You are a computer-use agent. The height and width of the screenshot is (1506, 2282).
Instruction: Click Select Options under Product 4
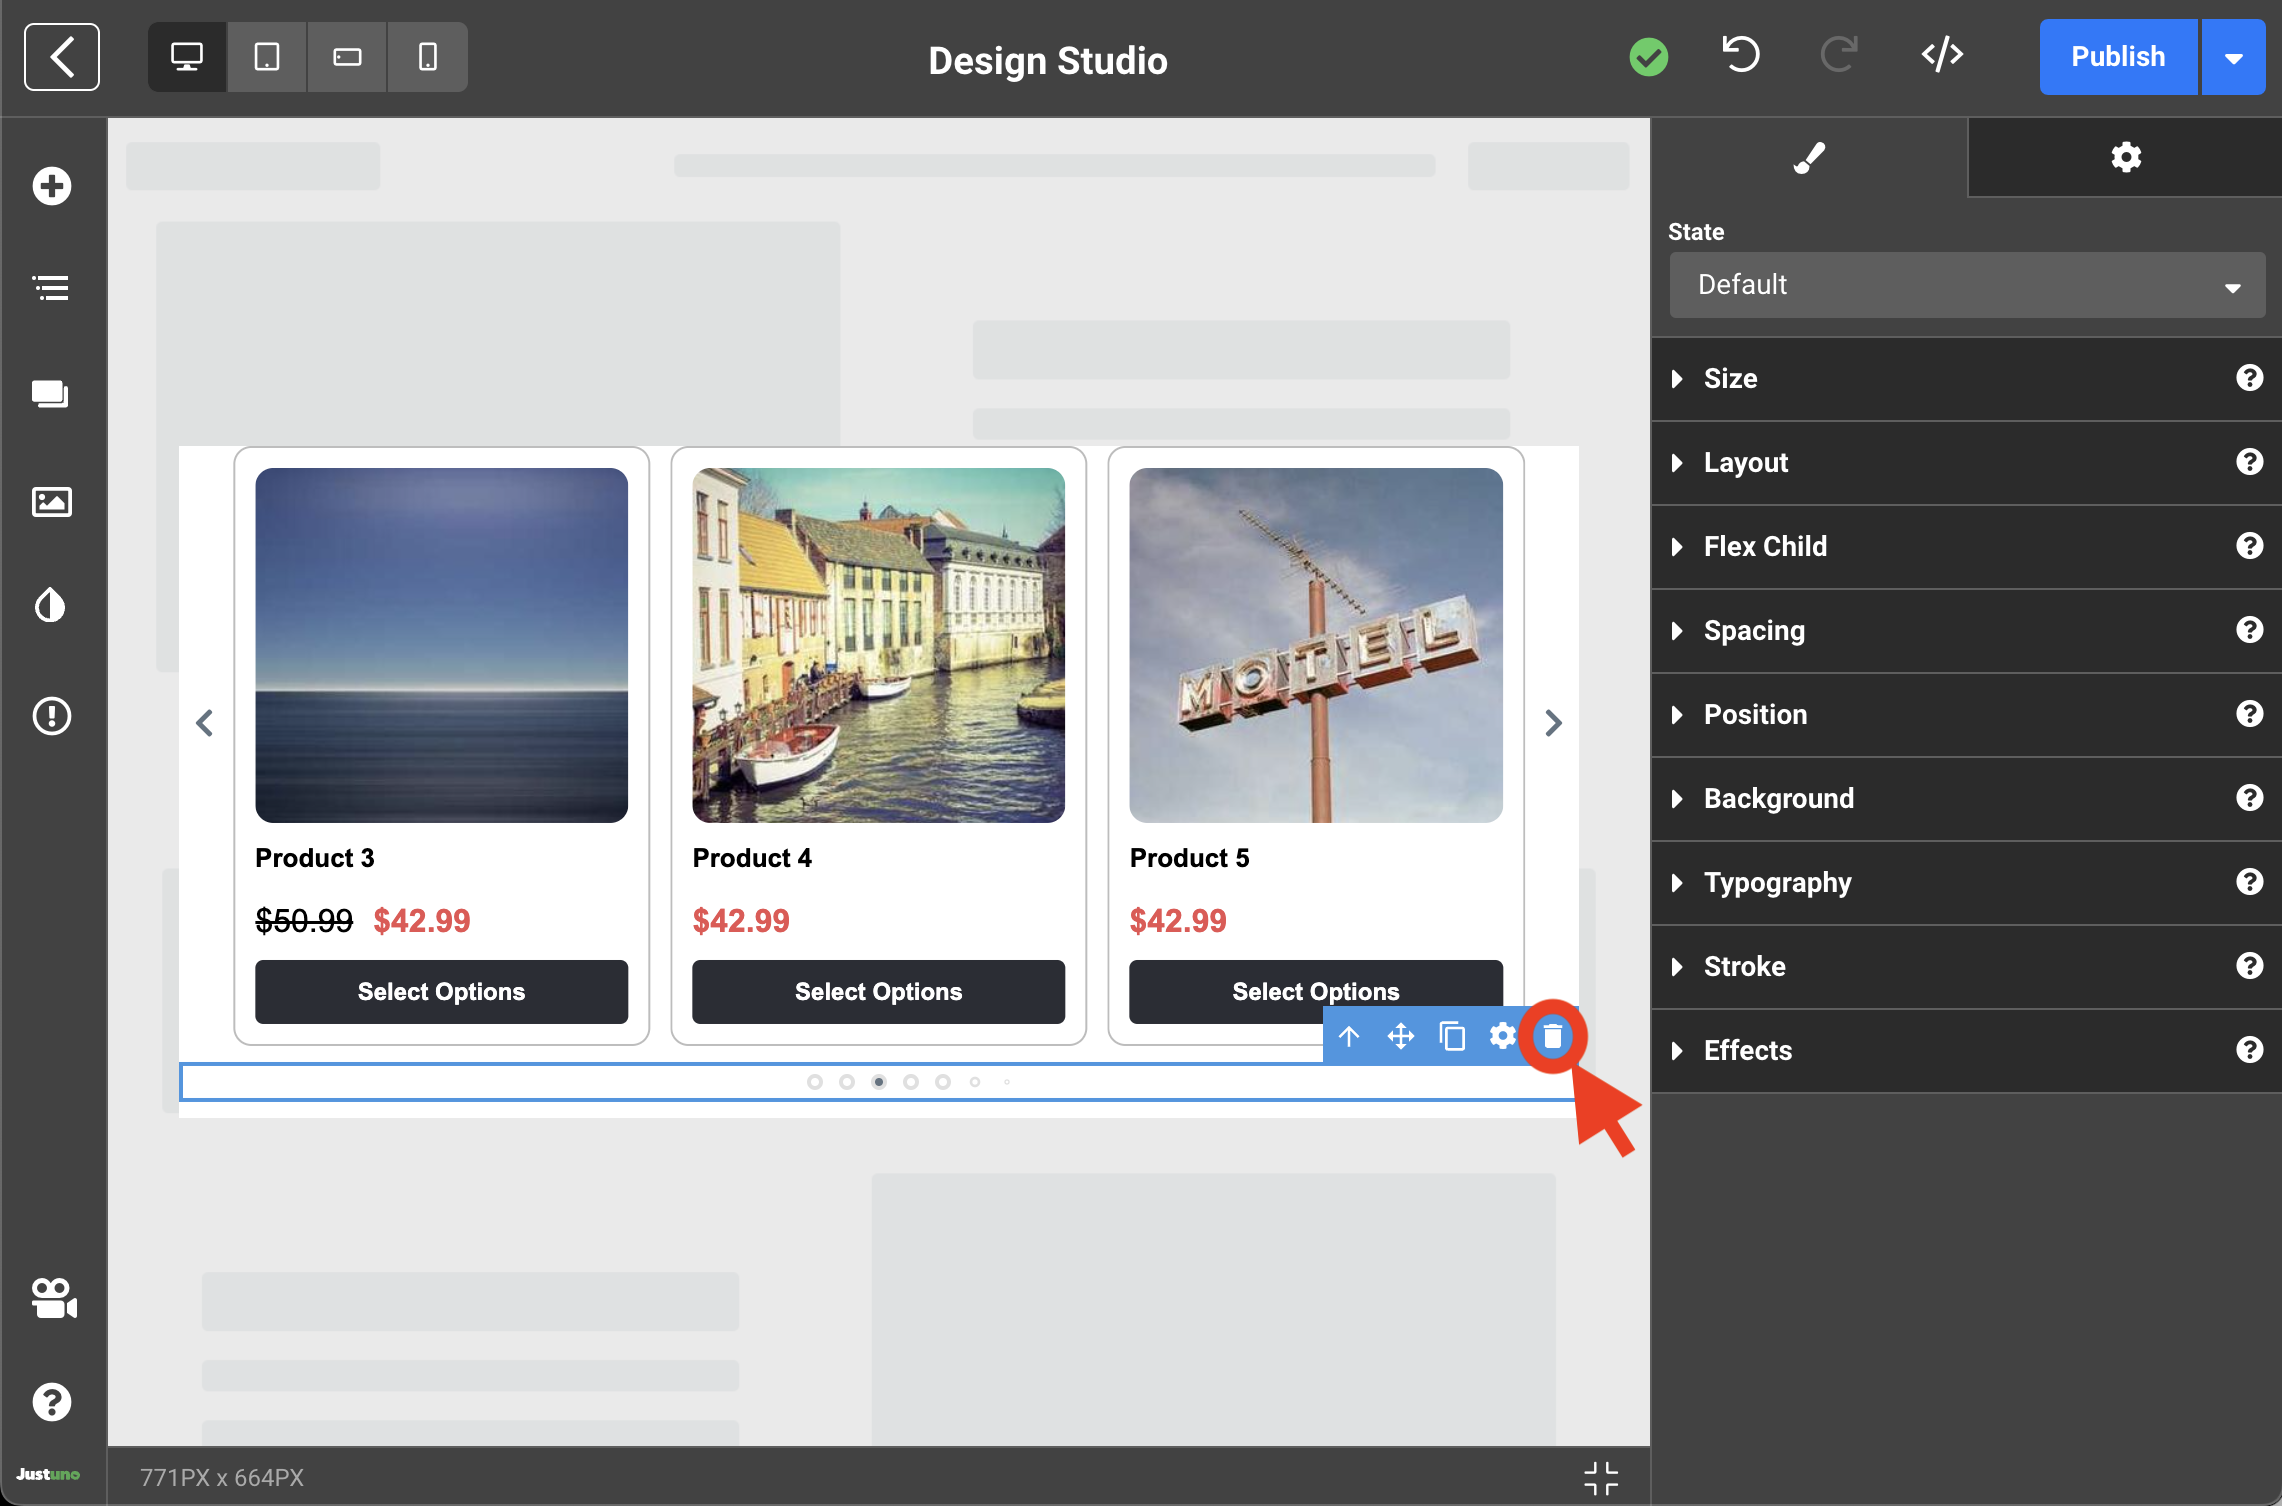[x=877, y=992]
